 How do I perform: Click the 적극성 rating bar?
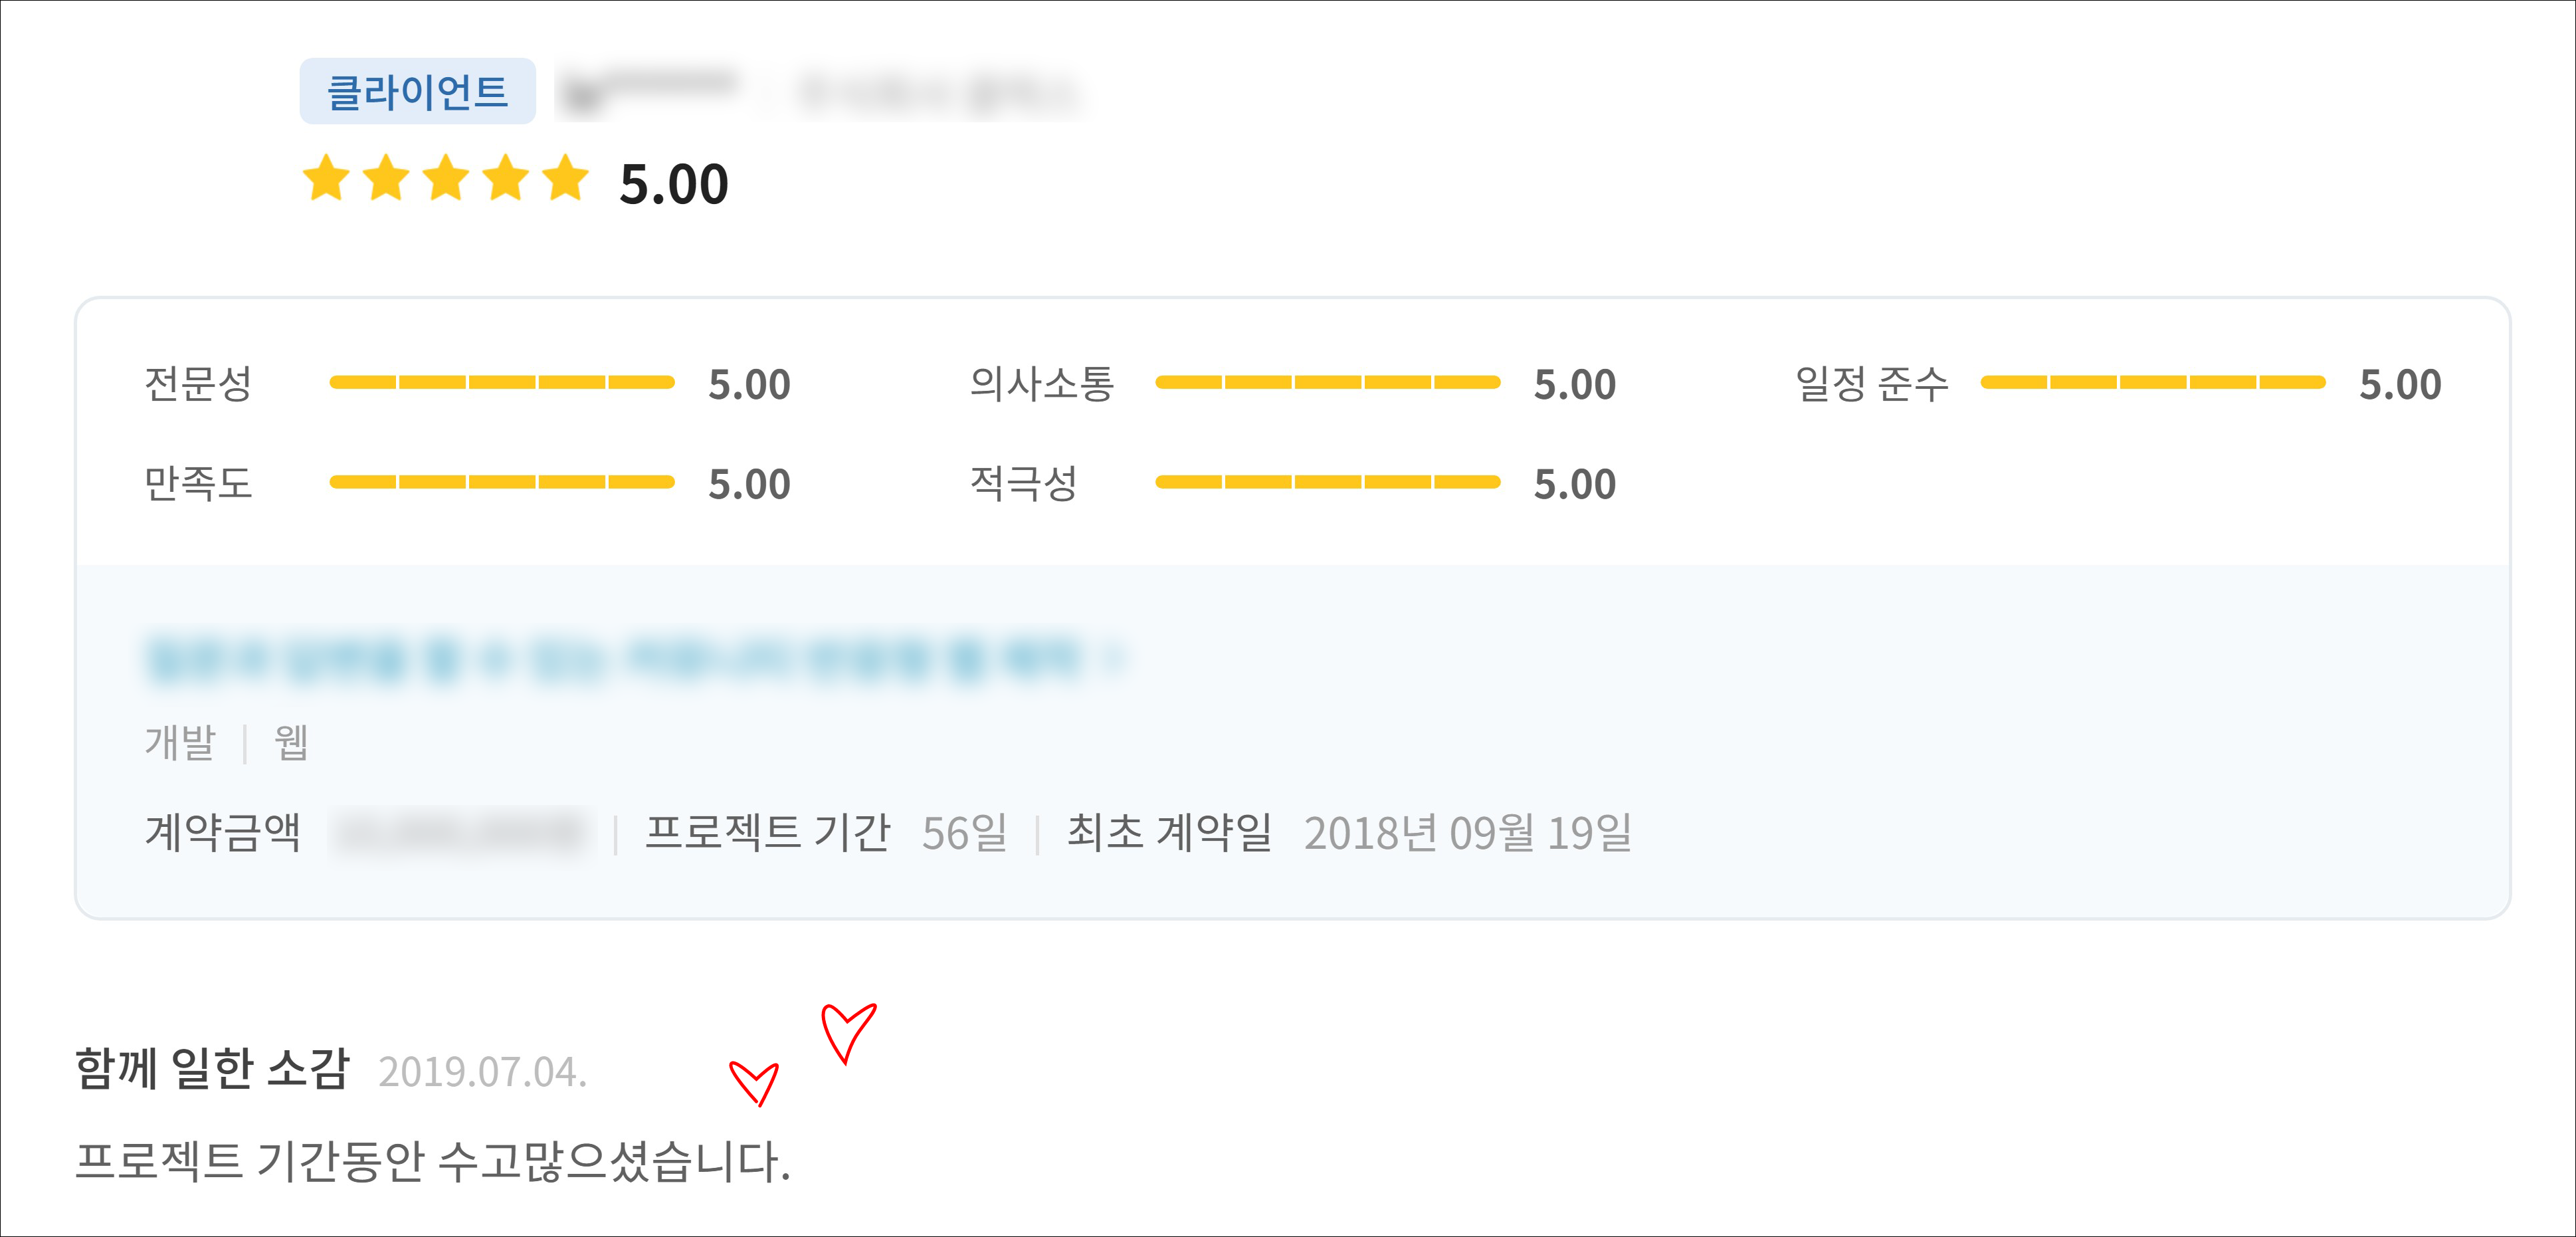coord(1327,482)
